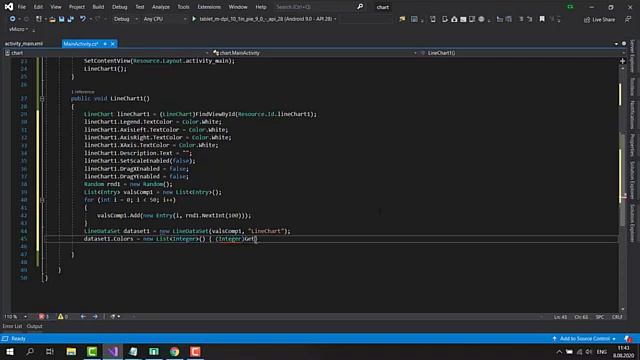Open the Project menu
Viewport: 640px width, 360px height.
(77, 7)
